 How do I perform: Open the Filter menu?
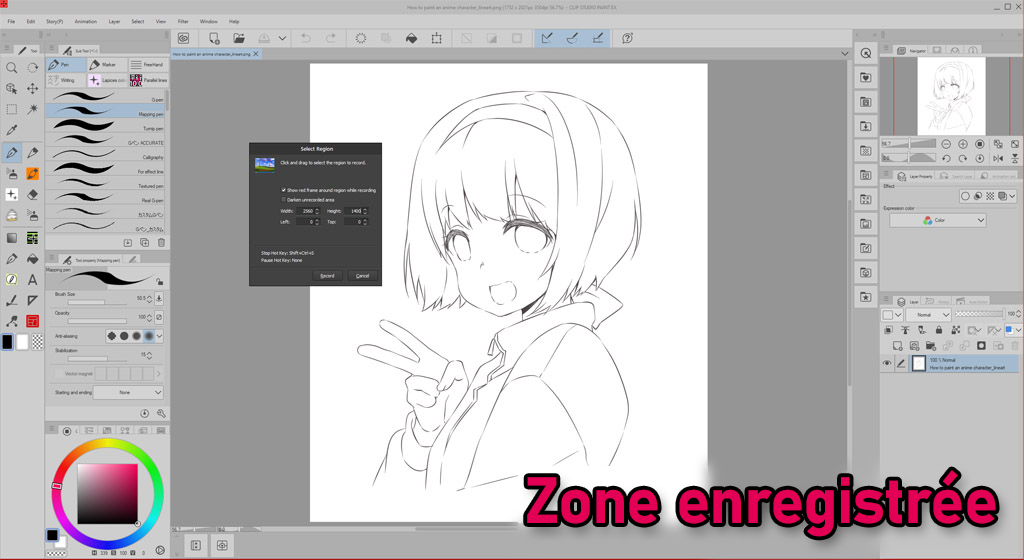click(183, 21)
